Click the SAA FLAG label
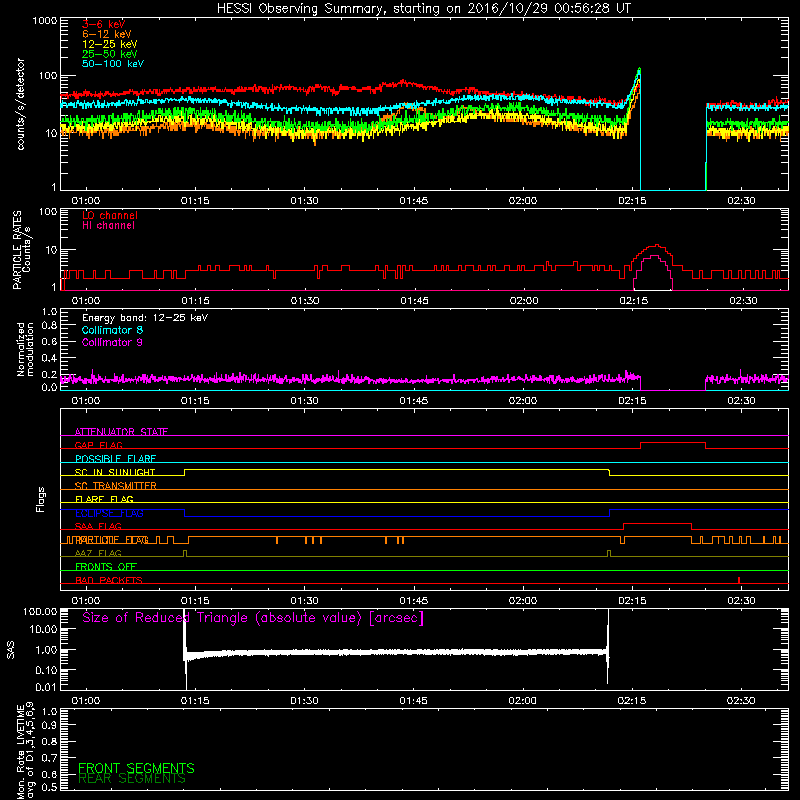The width and height of the screenshot is (800, 800). [x=98, y=526]
